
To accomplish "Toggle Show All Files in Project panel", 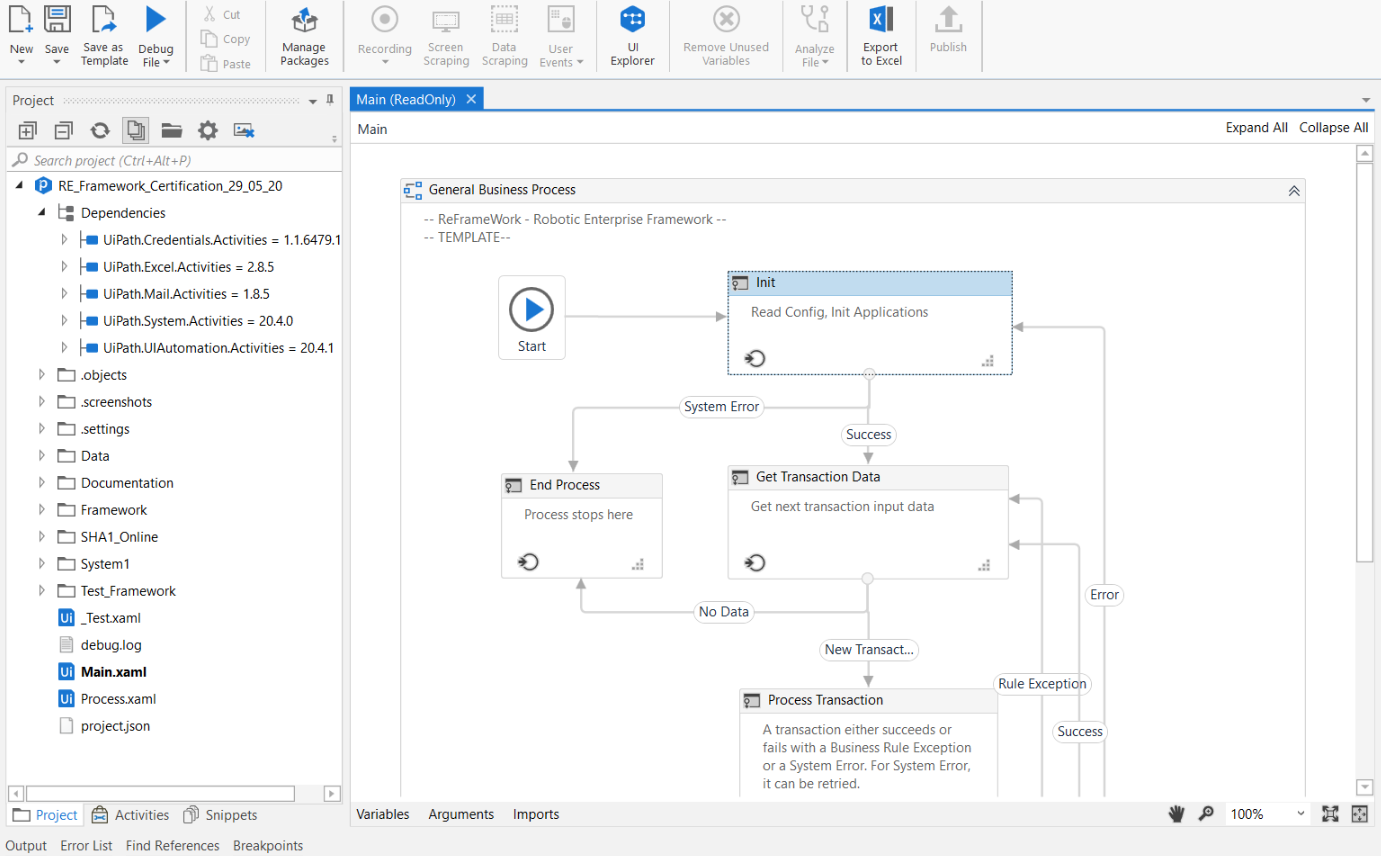I will coord(135,130).
